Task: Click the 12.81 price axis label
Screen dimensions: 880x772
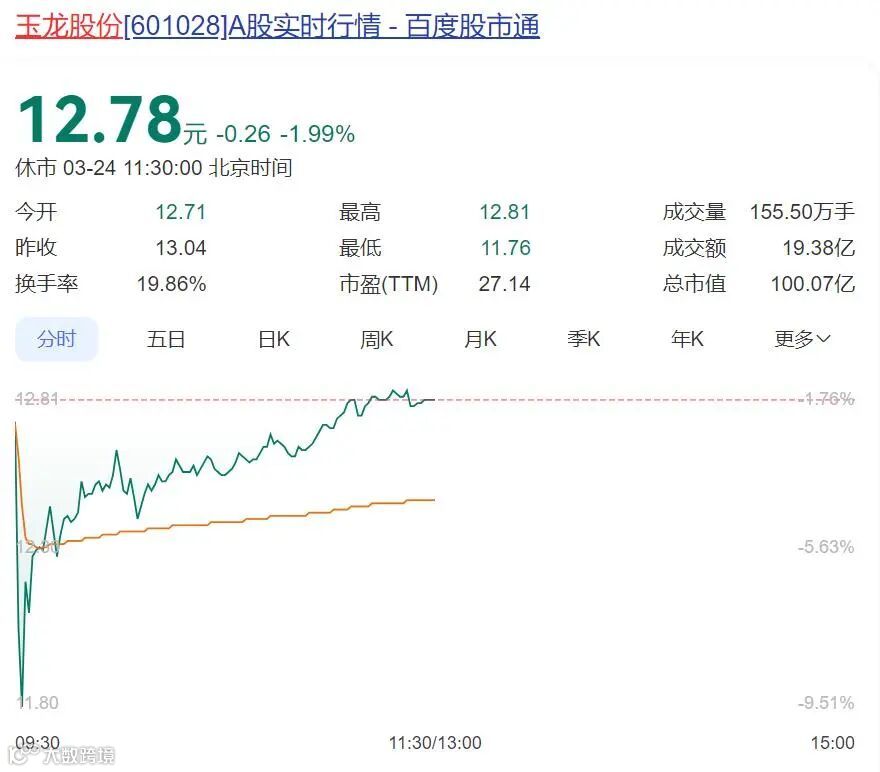Action: 37,399
